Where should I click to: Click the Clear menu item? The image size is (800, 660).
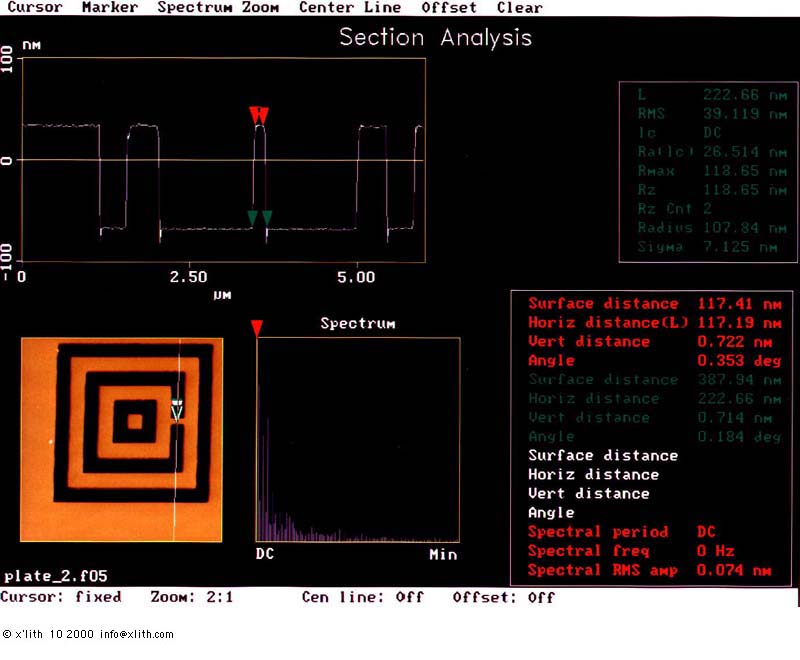click(519, 8)
